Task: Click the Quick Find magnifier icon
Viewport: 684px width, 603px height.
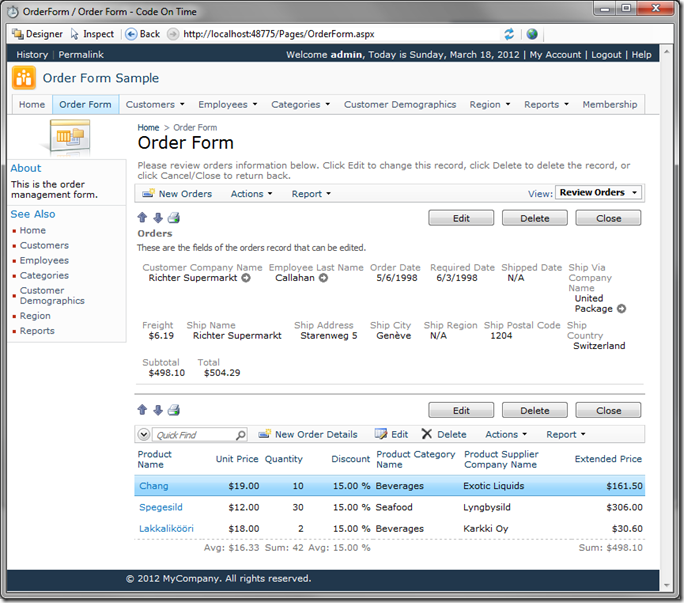Action: coord(240,435)
